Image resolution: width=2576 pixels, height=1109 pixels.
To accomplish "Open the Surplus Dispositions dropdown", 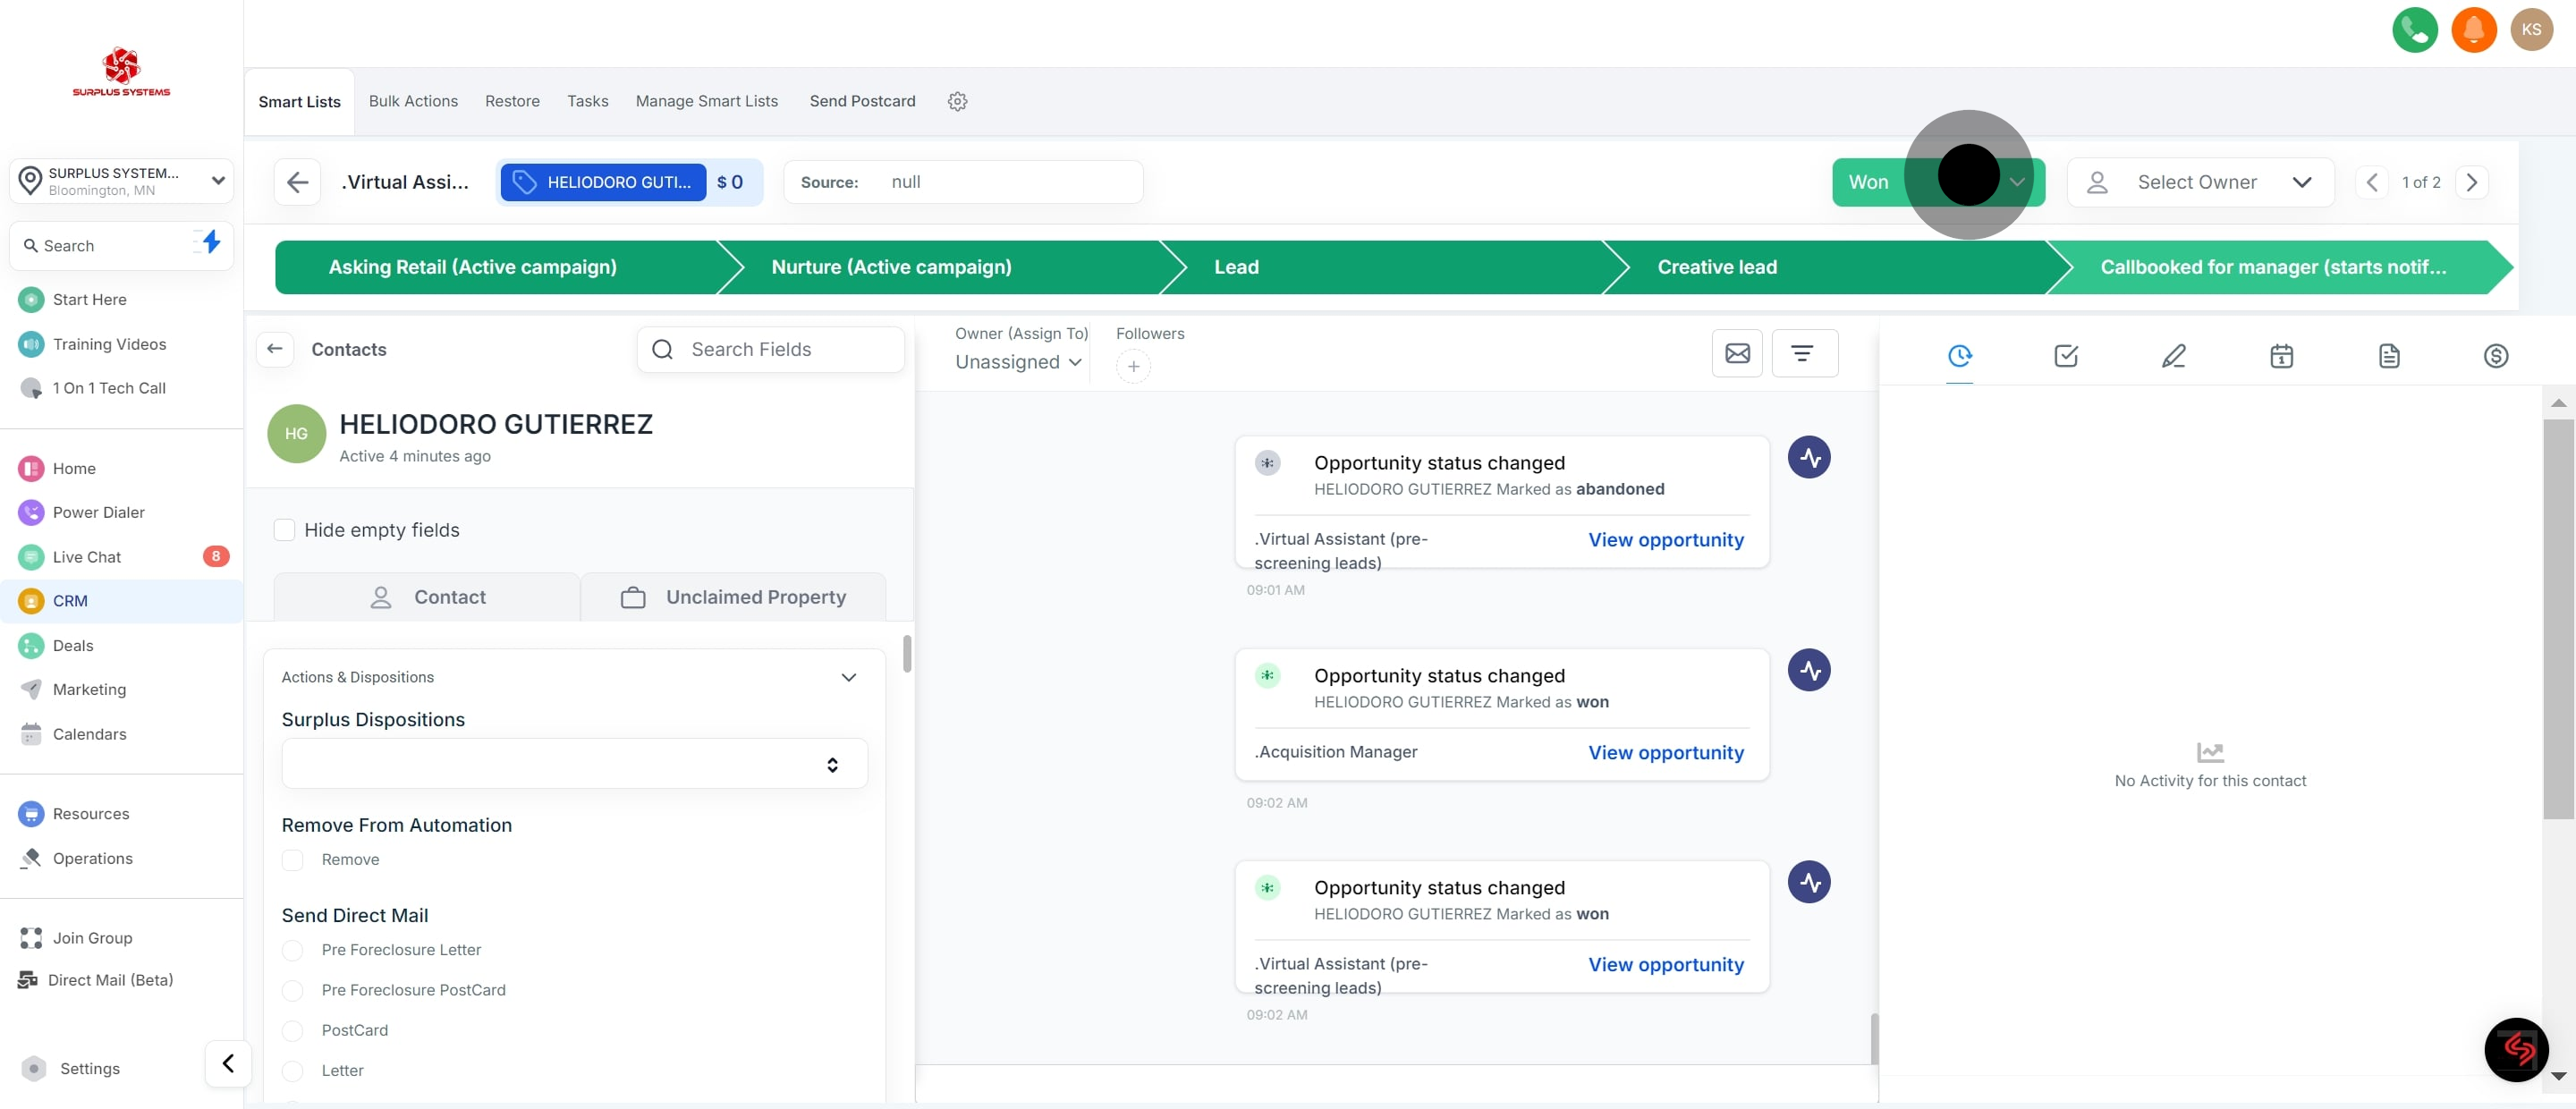I will (x=574, y=764).
